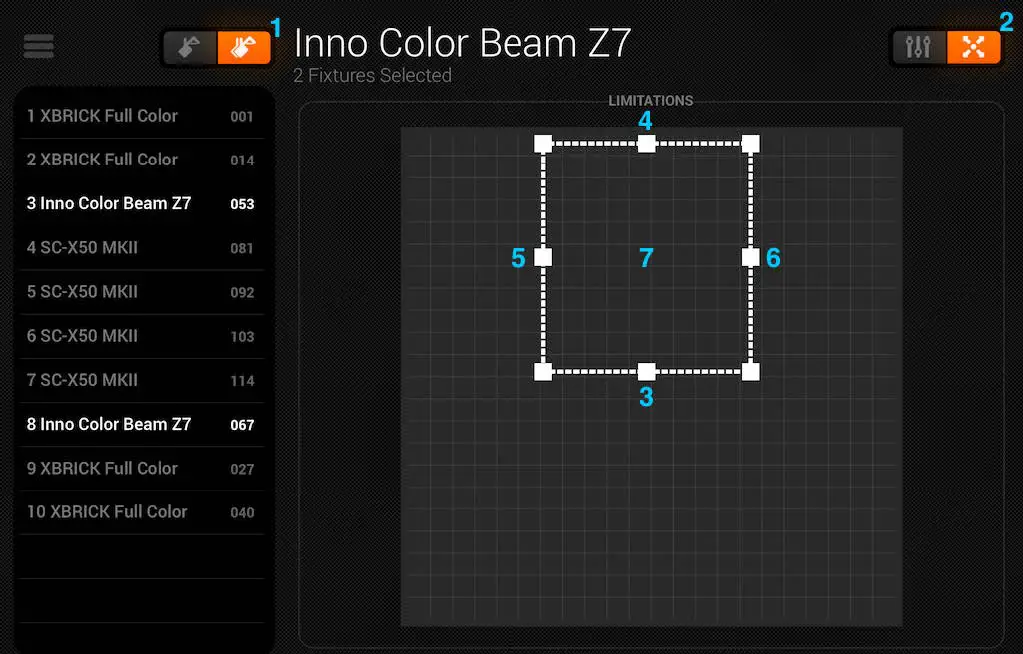
Task: Select fixture 9 XBRICK Full Color
Action: tap(140, 468)
